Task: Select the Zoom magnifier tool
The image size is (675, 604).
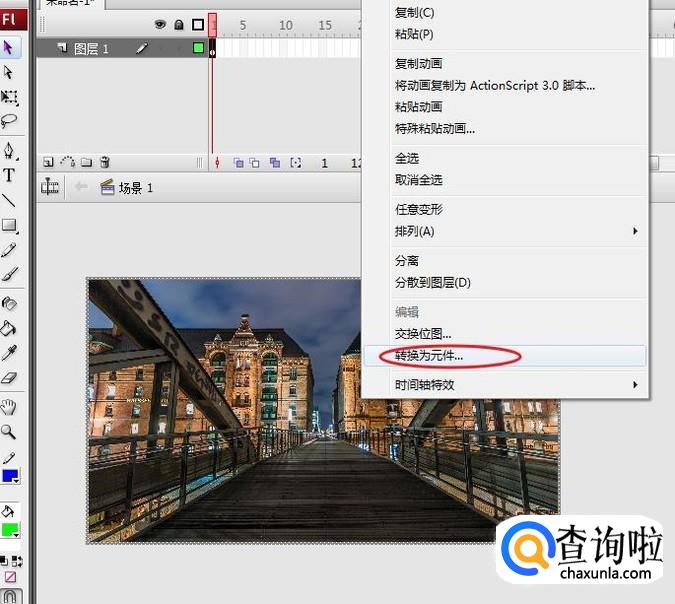Action: [8, 431]
